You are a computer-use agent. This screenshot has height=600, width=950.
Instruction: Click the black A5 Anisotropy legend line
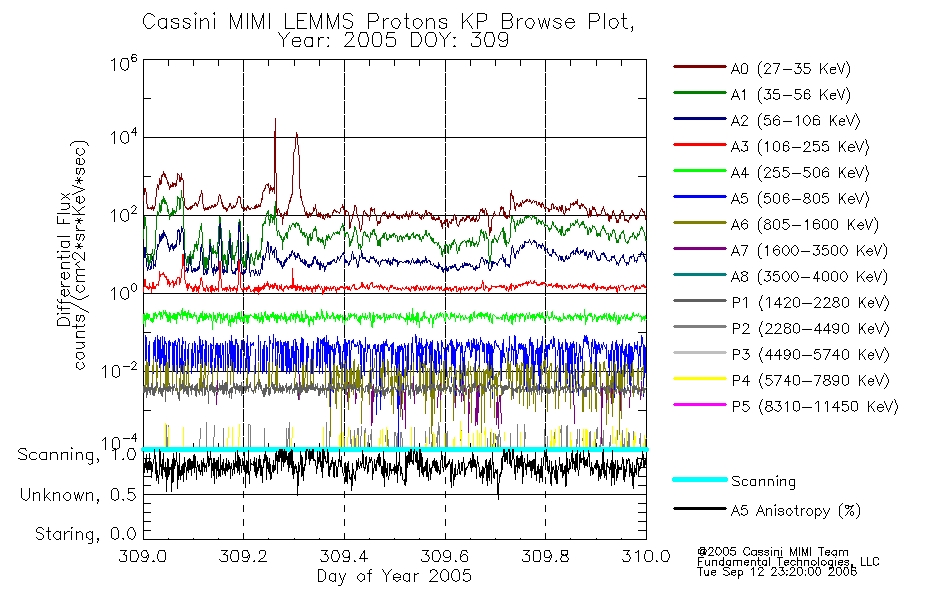coord(700,508)
